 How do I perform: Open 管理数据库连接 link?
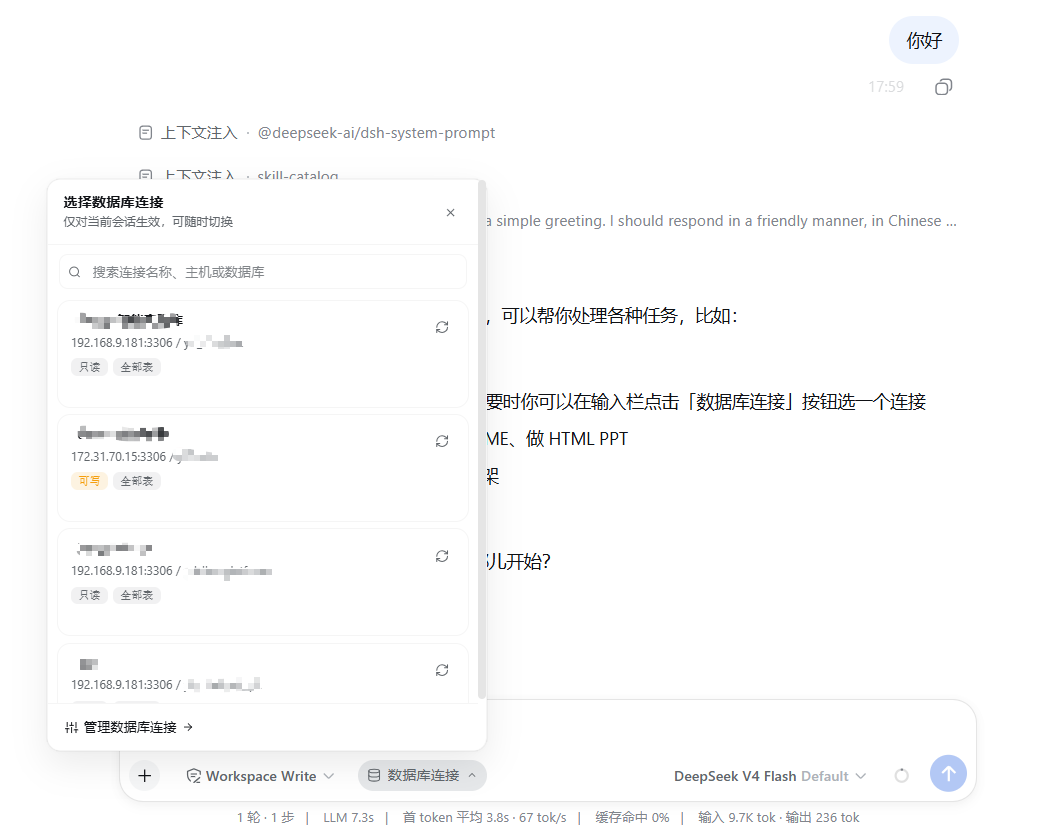pyautogui.click(x=129, y=727)
